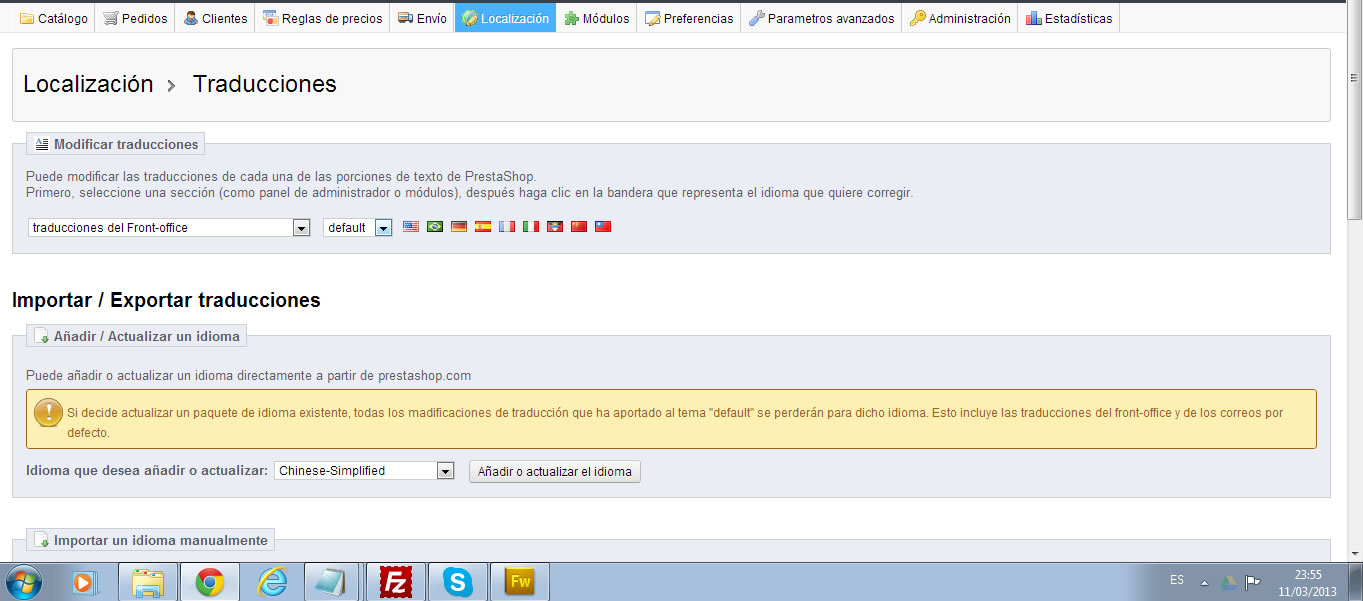Open the default theme dropdown
The width and height of the screenshot is (1363, 601).
pyautogui.click(x=357, y=228)
